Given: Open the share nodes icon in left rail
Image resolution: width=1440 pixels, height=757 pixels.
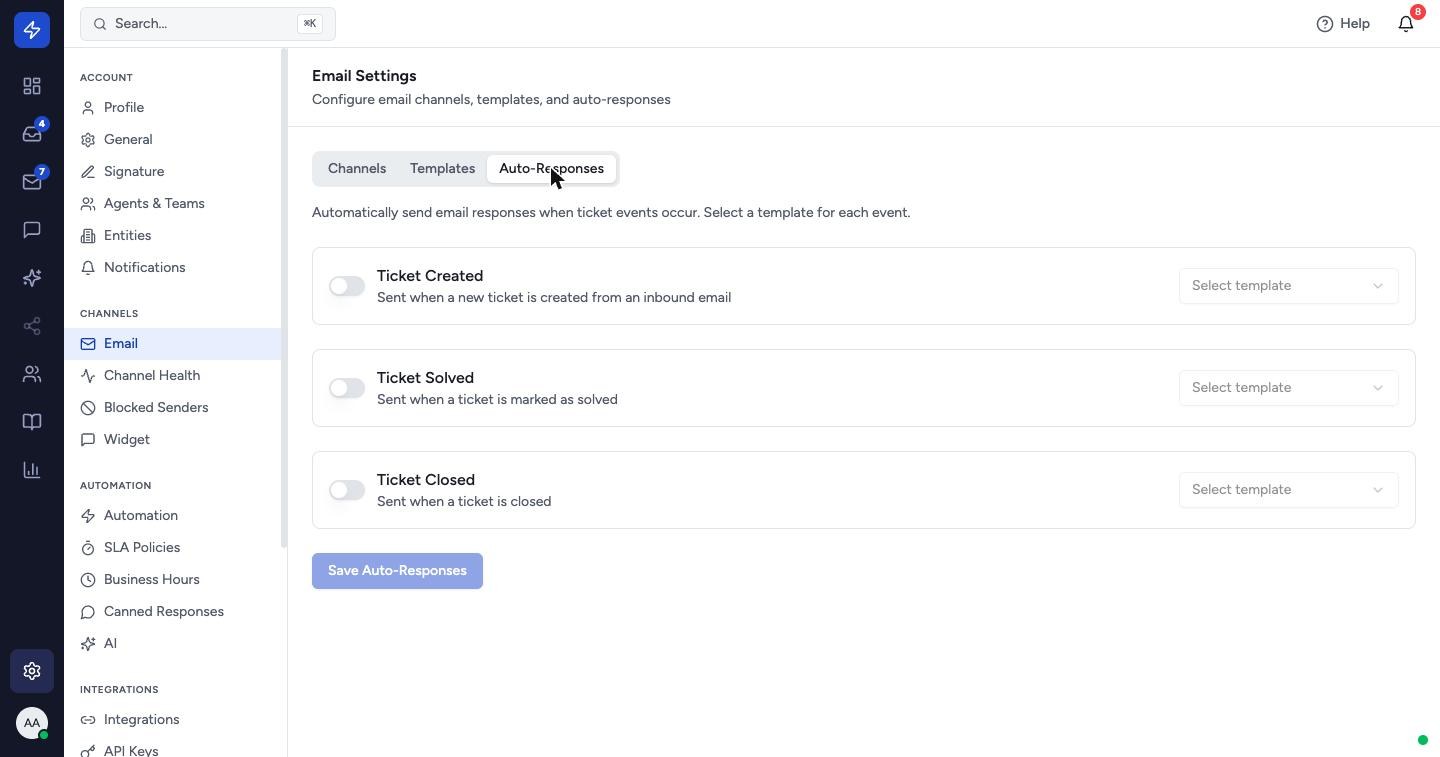Looking at the screenshot, I should (32, 326).
